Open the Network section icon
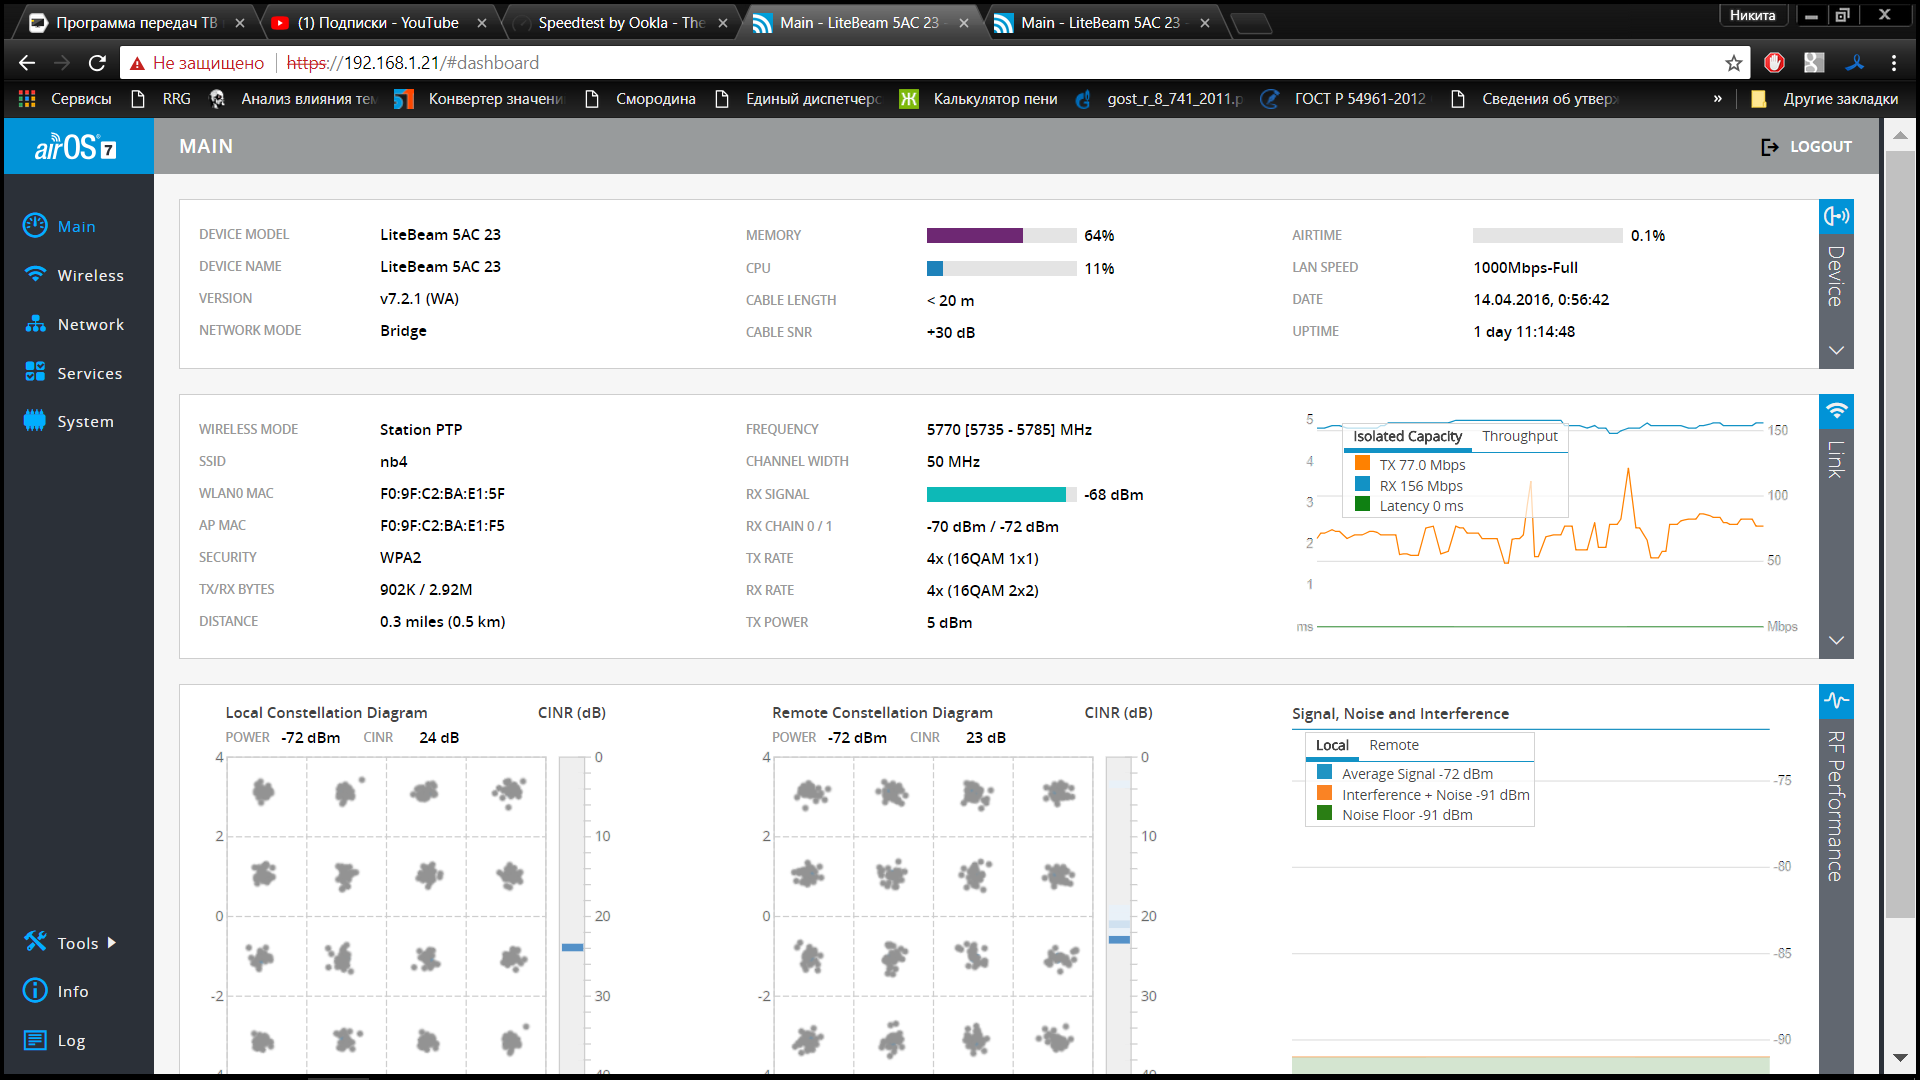This screenshot has height=1080, width=1920. (35, 324)
